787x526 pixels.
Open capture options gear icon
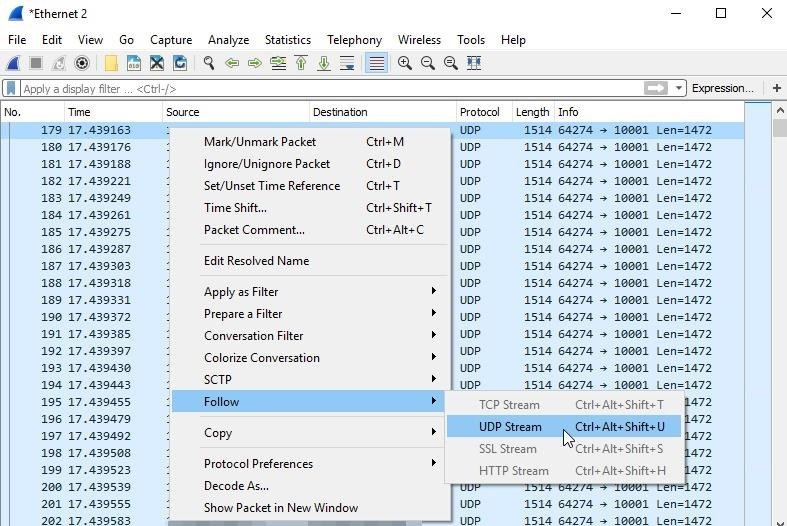(82, 63)
